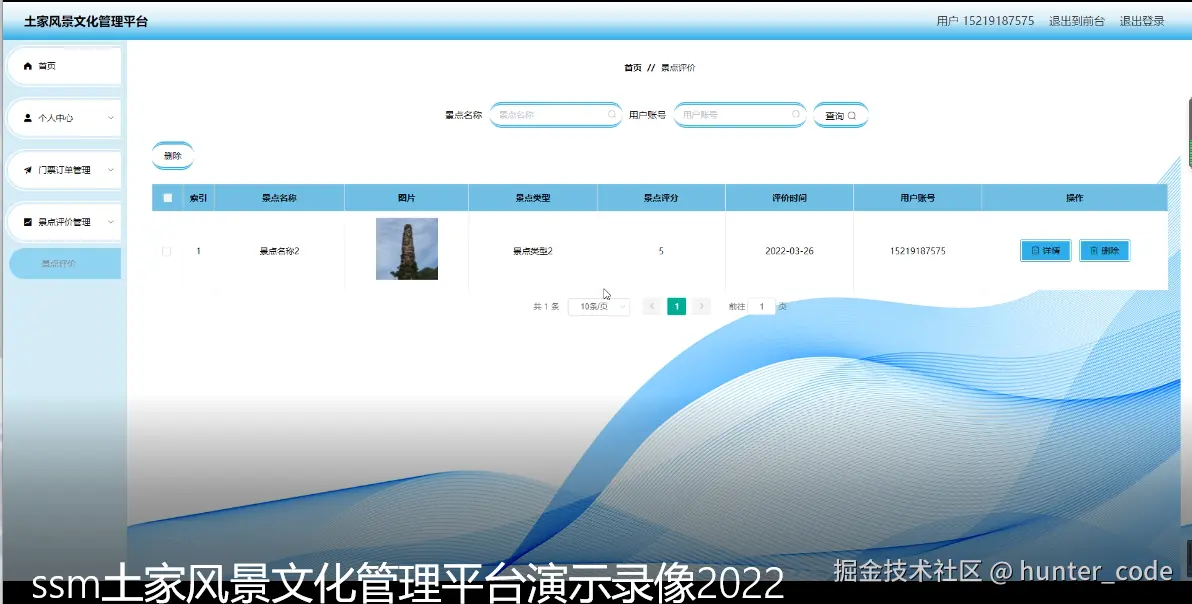Screen dimensions: 1192x604
Task: Open 详情 for row 景点名称2
Action: [x=1045, y=251]
